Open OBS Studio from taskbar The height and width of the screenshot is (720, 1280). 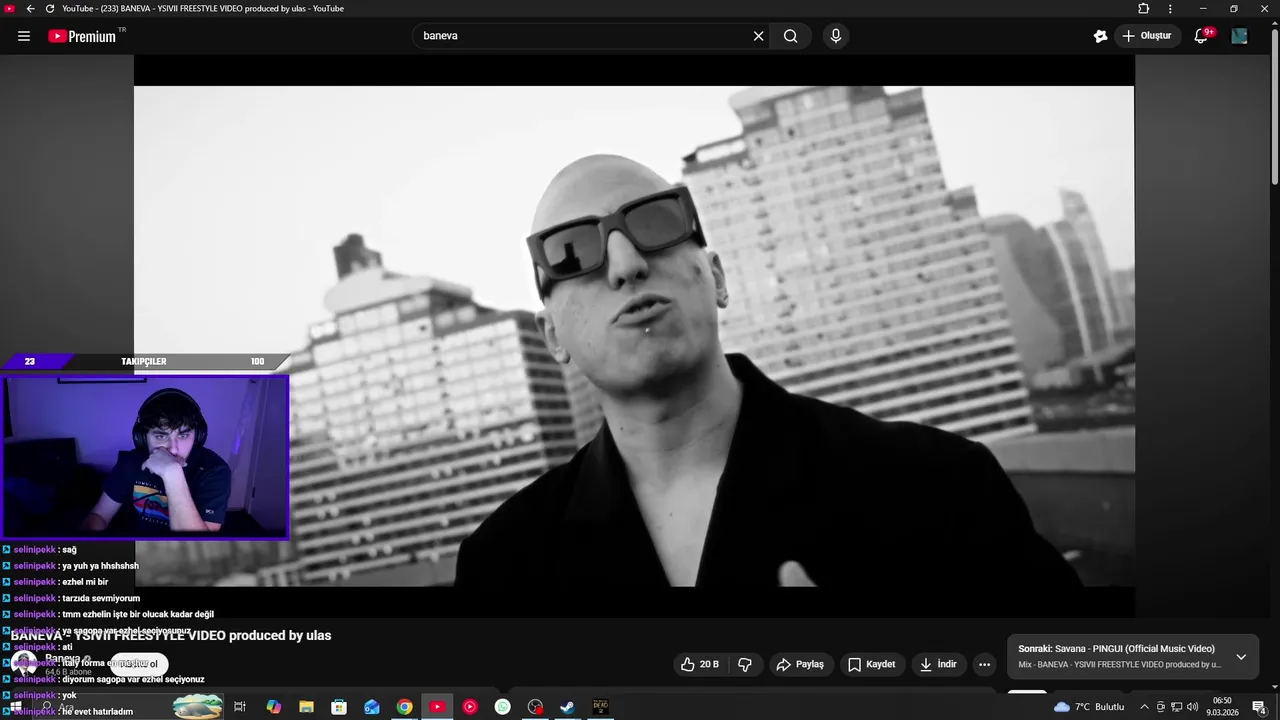pos(535,707)
